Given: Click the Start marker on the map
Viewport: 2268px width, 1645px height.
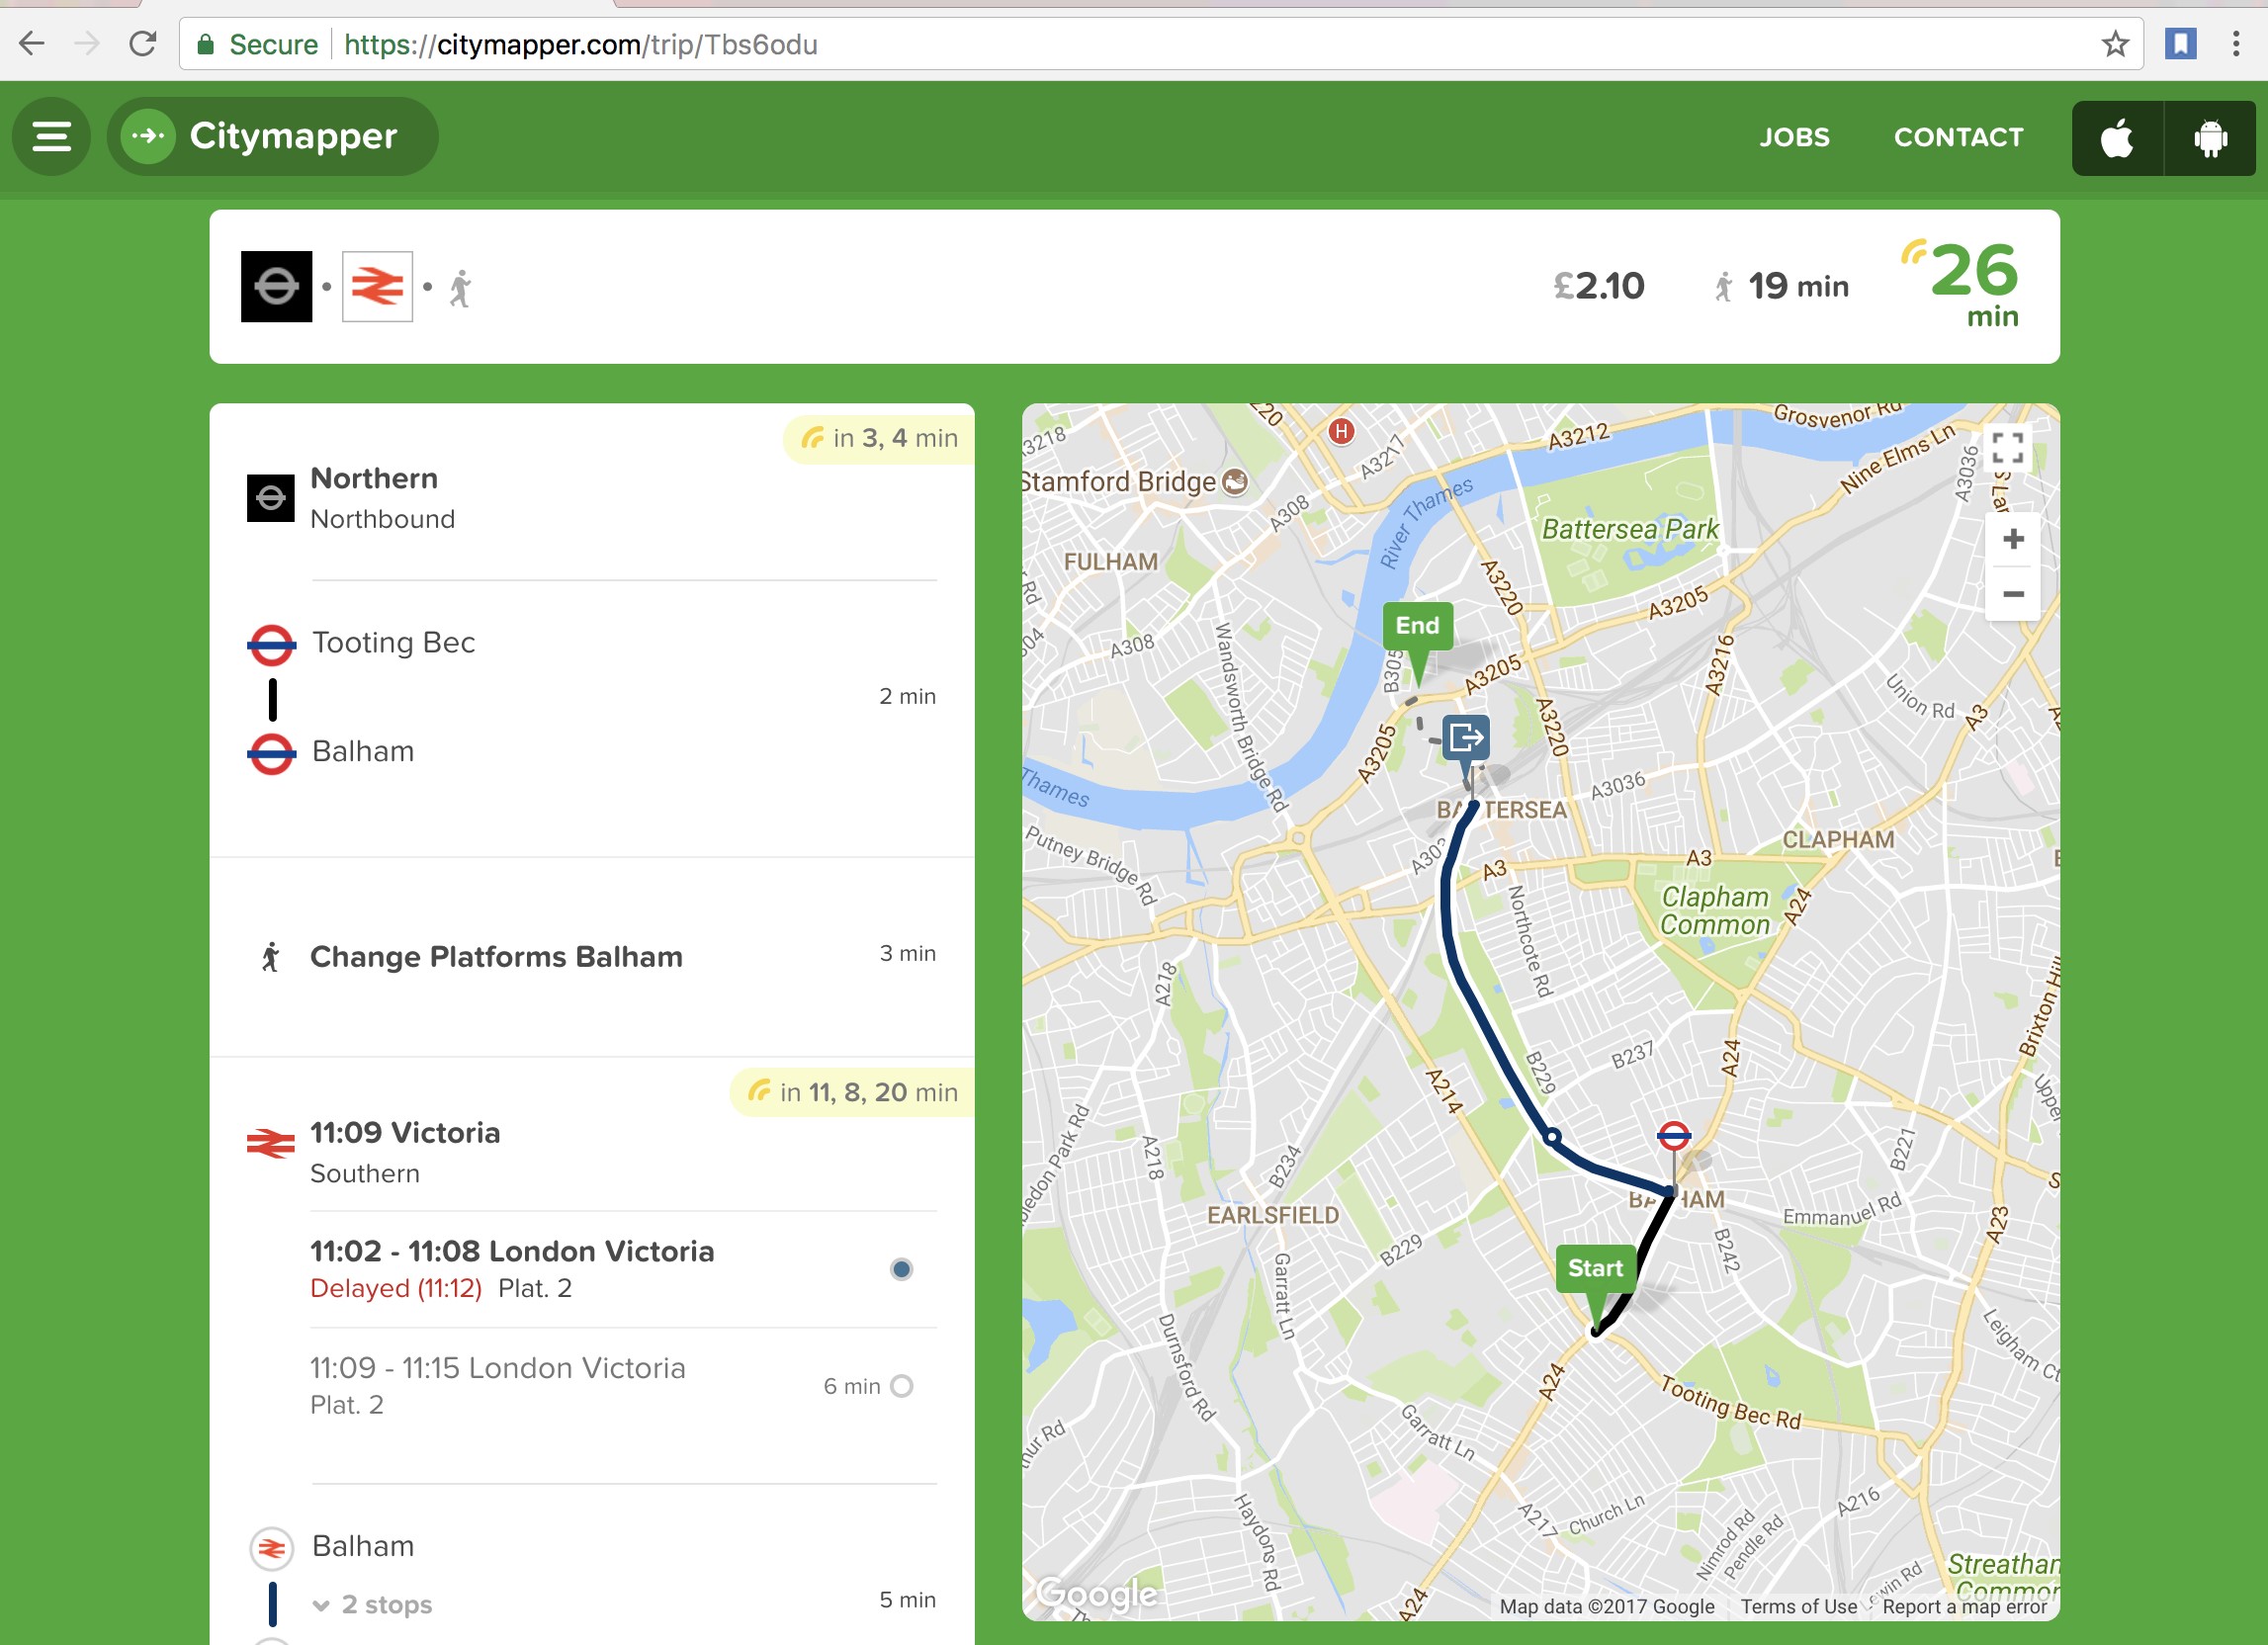Looking at the screenshot, I should (x=1594, y=1268).
